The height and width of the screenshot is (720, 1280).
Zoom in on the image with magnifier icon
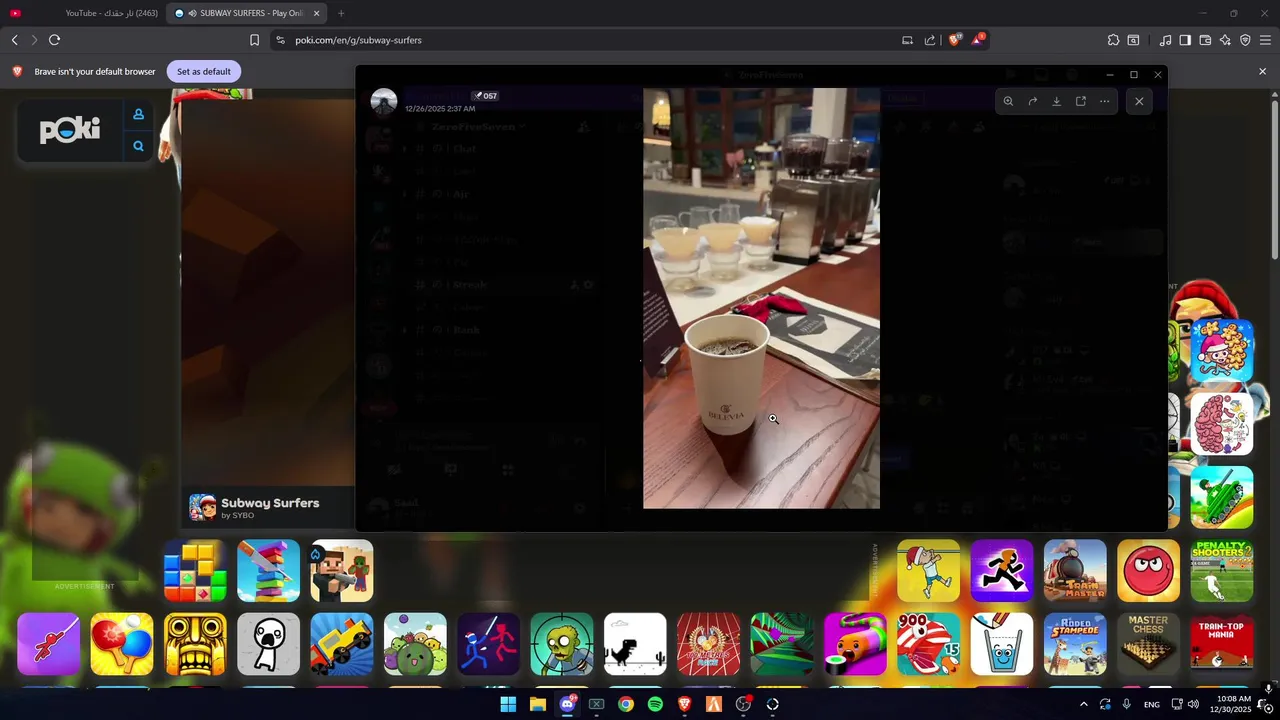coord(1008,101)
